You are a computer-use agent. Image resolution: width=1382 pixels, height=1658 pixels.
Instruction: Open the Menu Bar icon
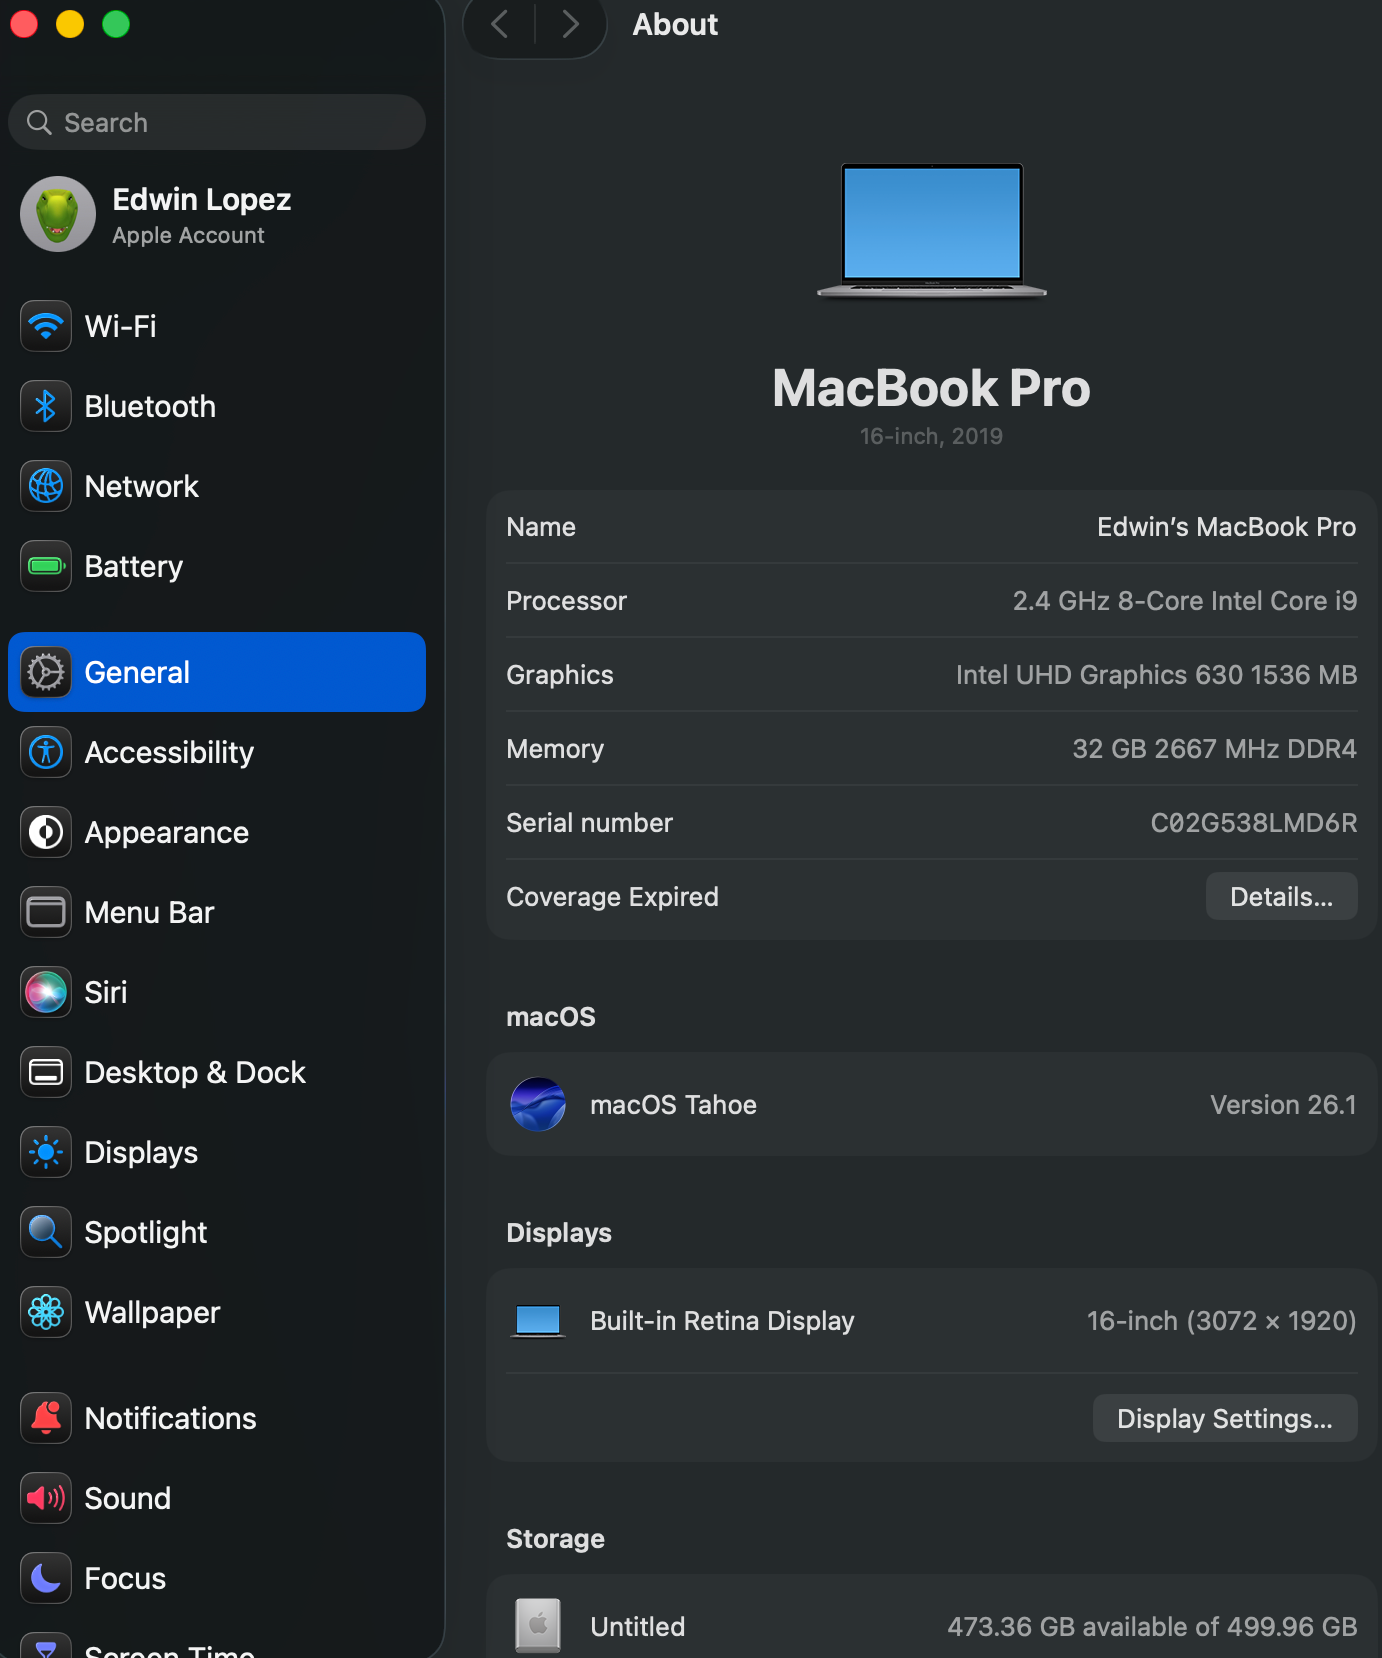(46, 912)
